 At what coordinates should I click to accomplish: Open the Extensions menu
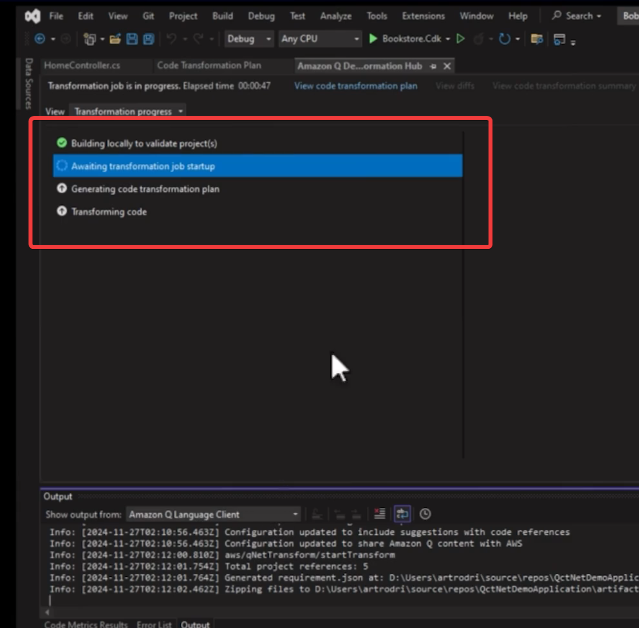click(x=423, y=16)
